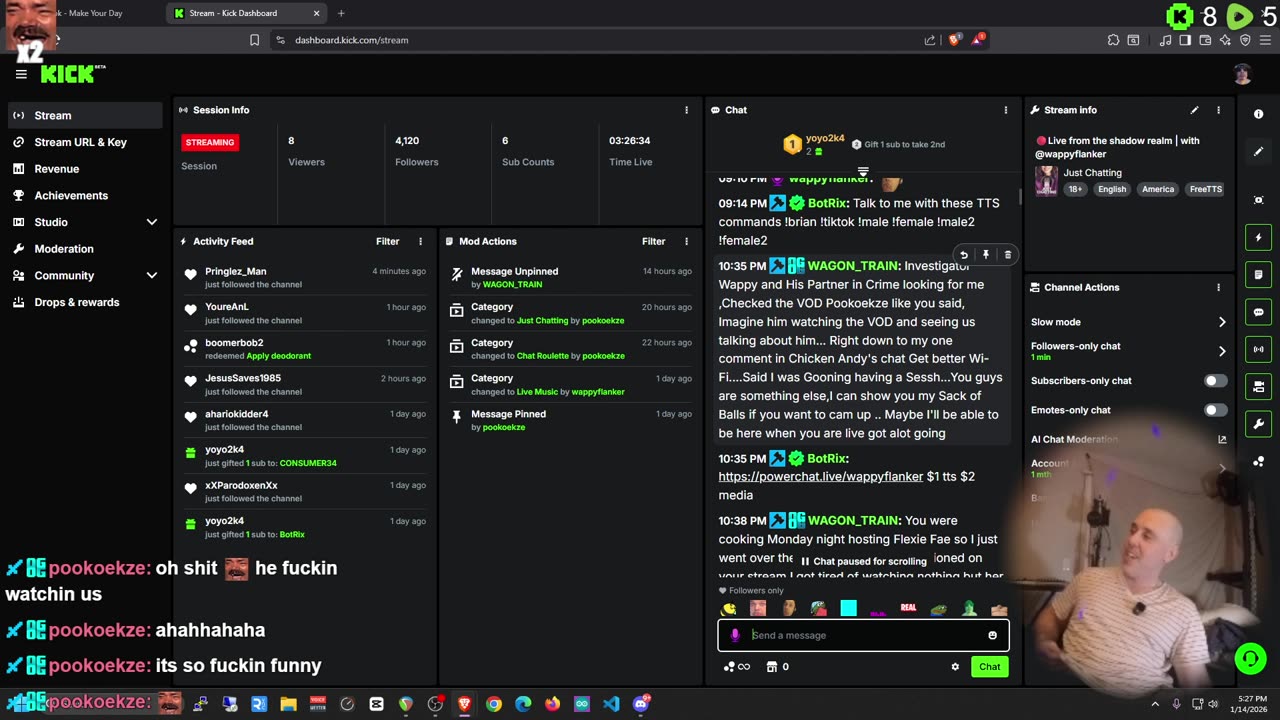Open Discord from the taskbar

click(641, 704)
